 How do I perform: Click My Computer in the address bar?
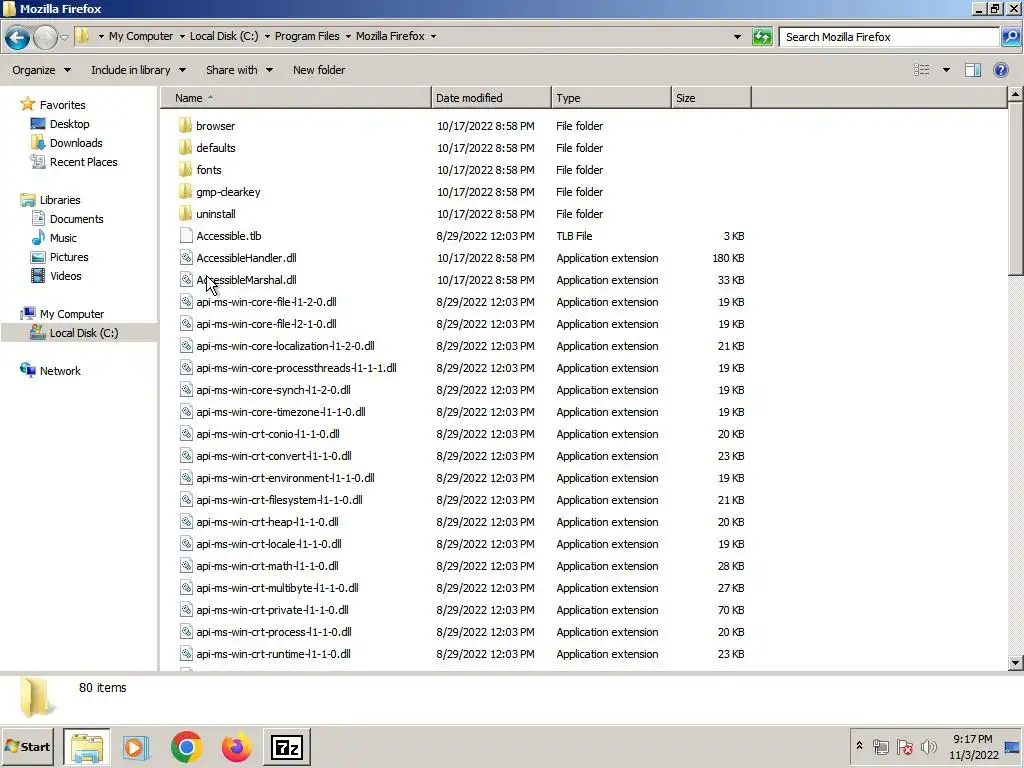141,37
